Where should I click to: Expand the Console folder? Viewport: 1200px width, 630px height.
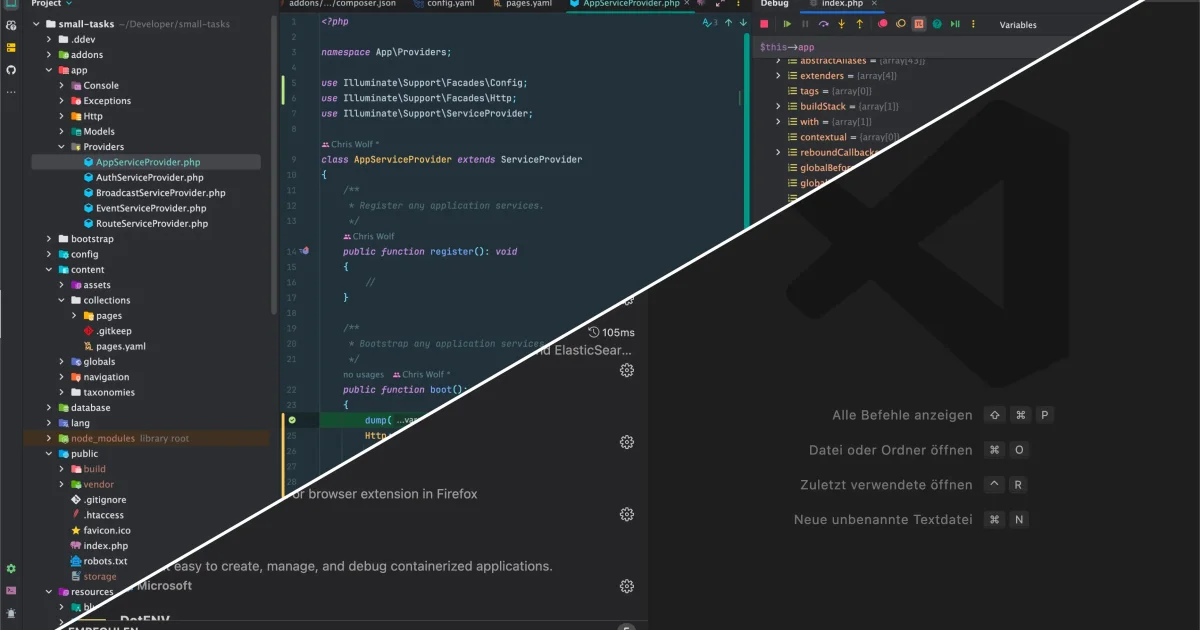point(61,85)
